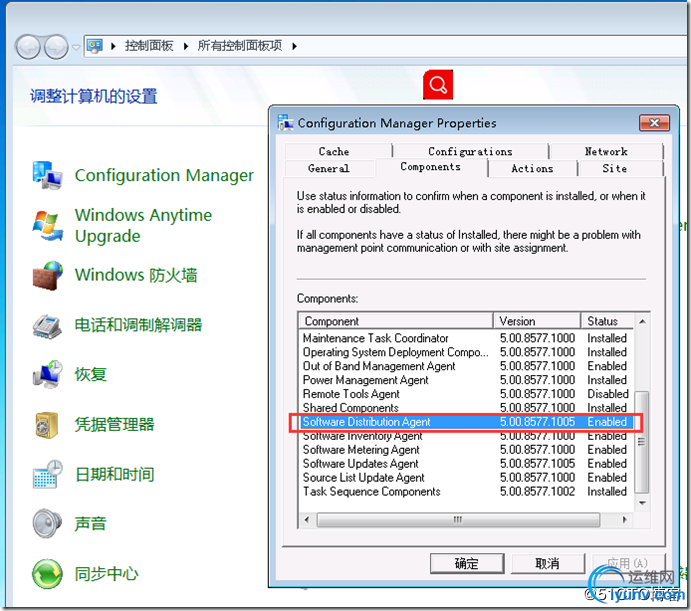Viewport: 691px width, 611px height.
Task: Sort by the Version column header
Action: pos(537,321)
